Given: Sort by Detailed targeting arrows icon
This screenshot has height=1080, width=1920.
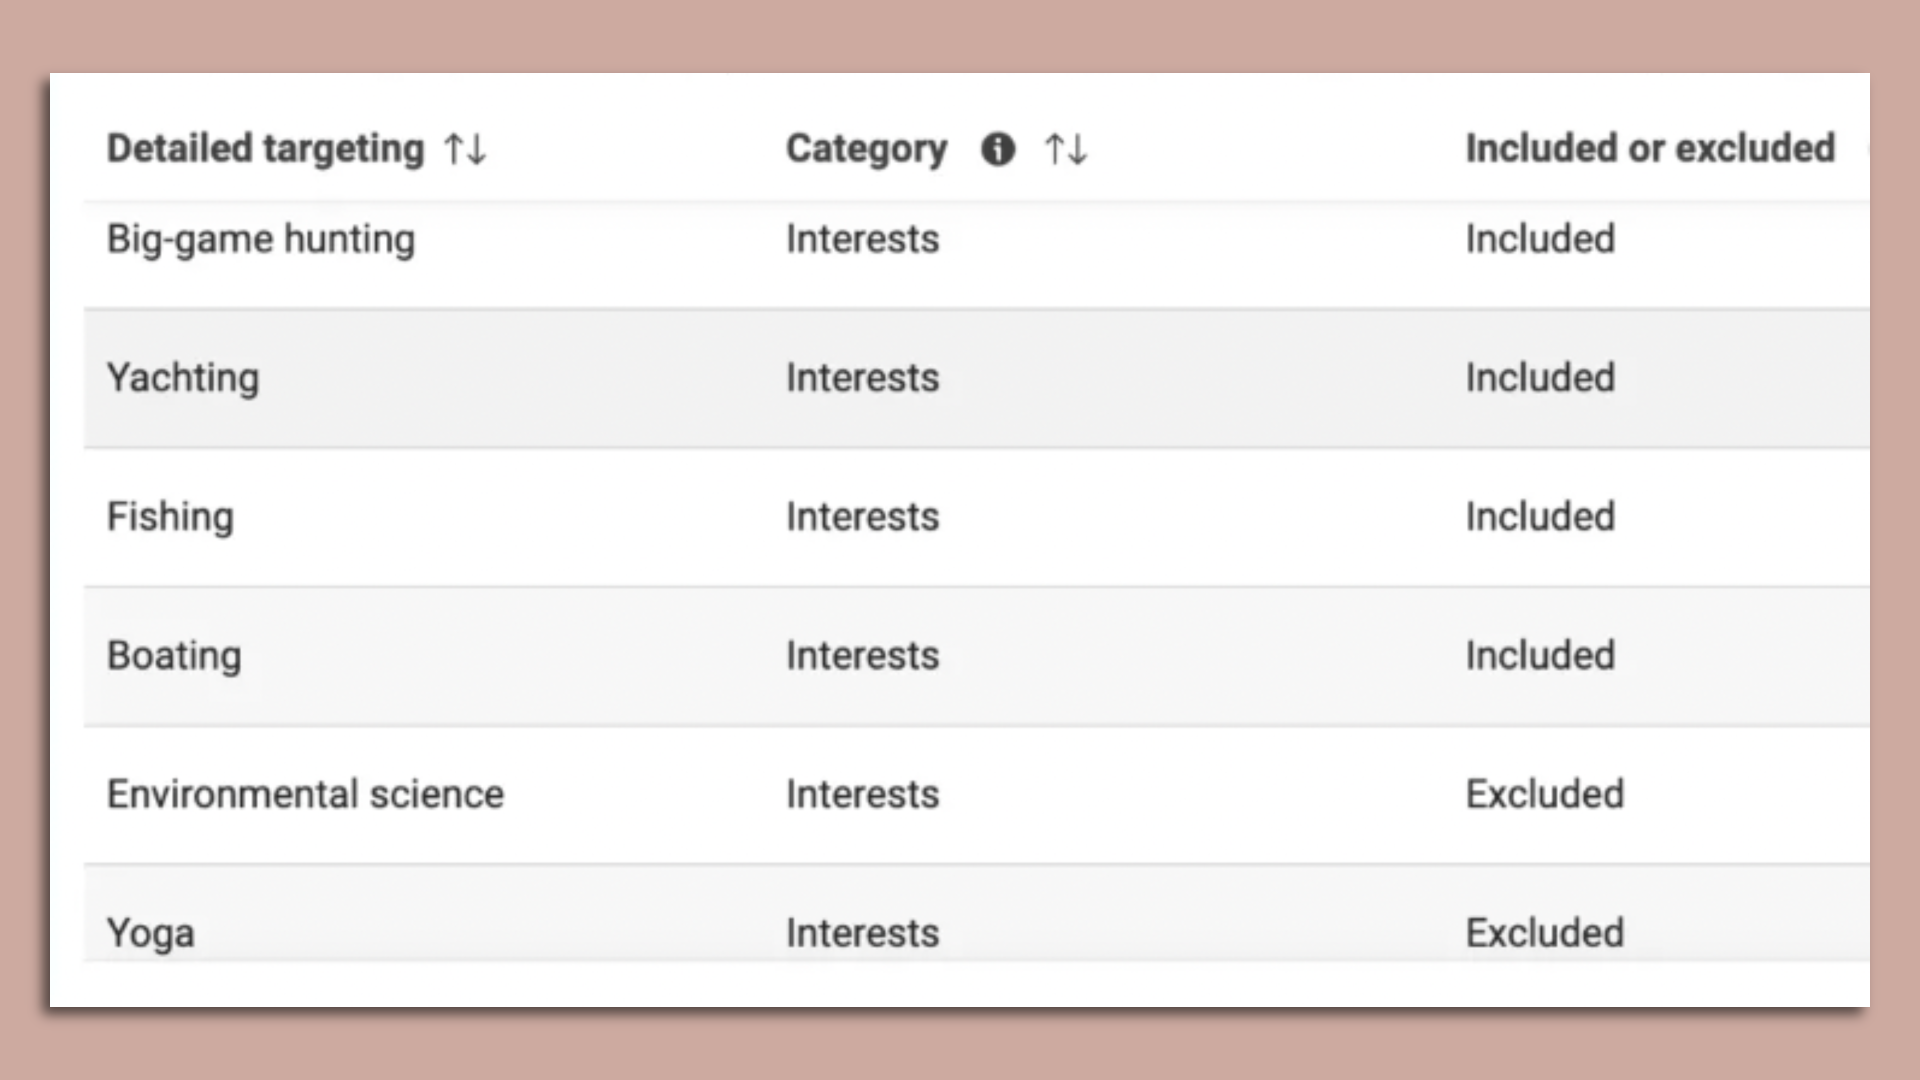Looking at the screenshot, I should (465, 150).
